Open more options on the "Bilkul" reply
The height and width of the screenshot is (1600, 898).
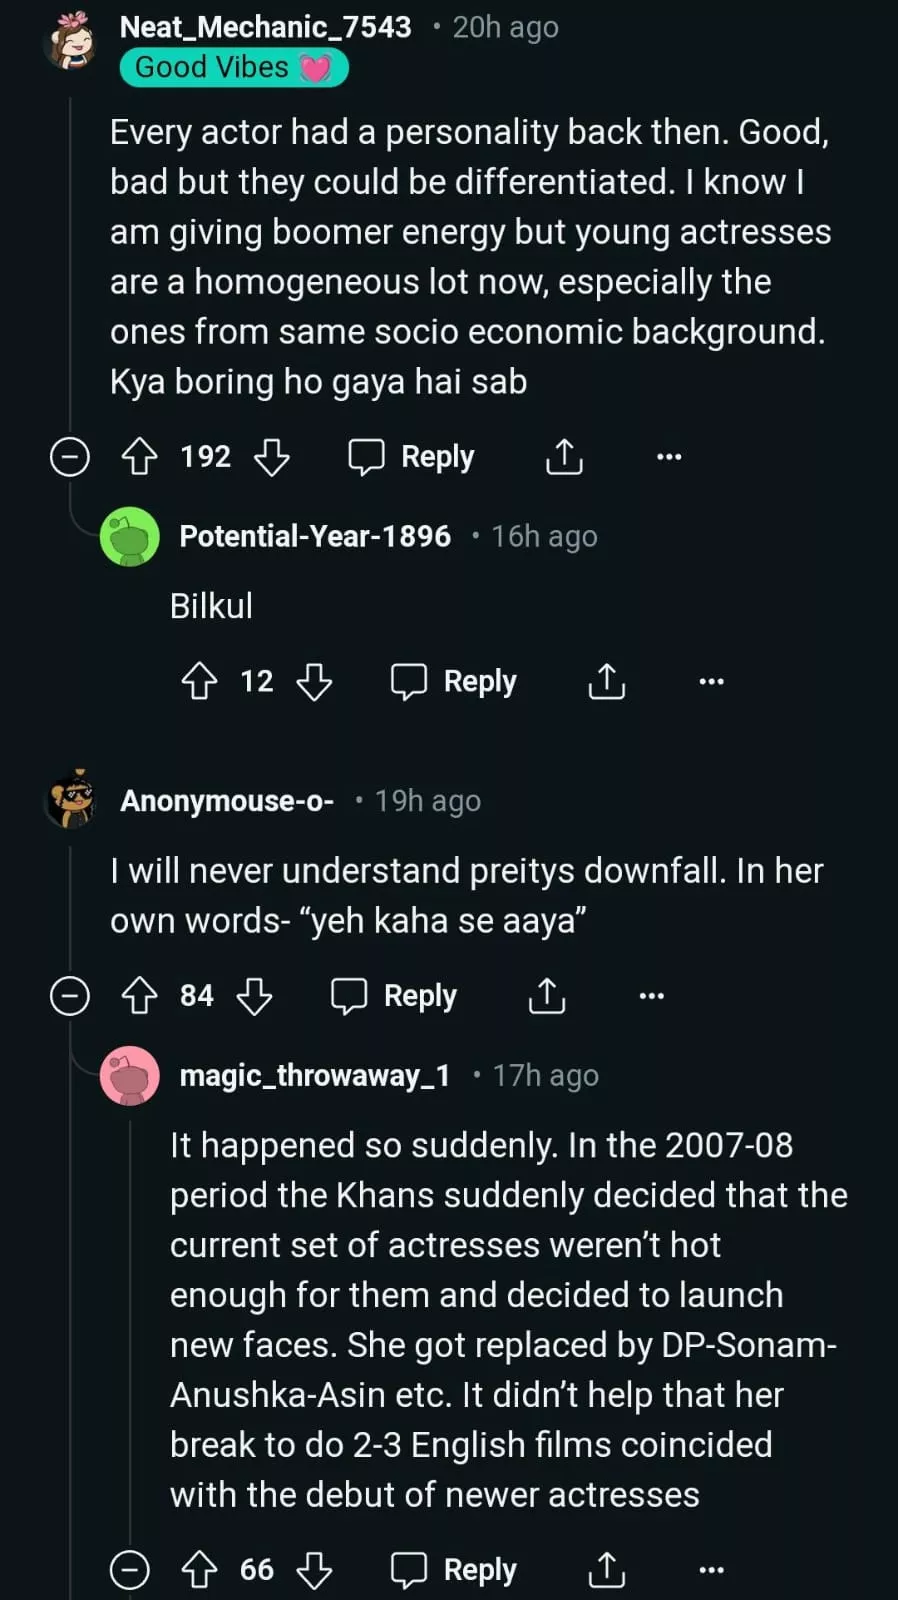click(x=711, y=682)
